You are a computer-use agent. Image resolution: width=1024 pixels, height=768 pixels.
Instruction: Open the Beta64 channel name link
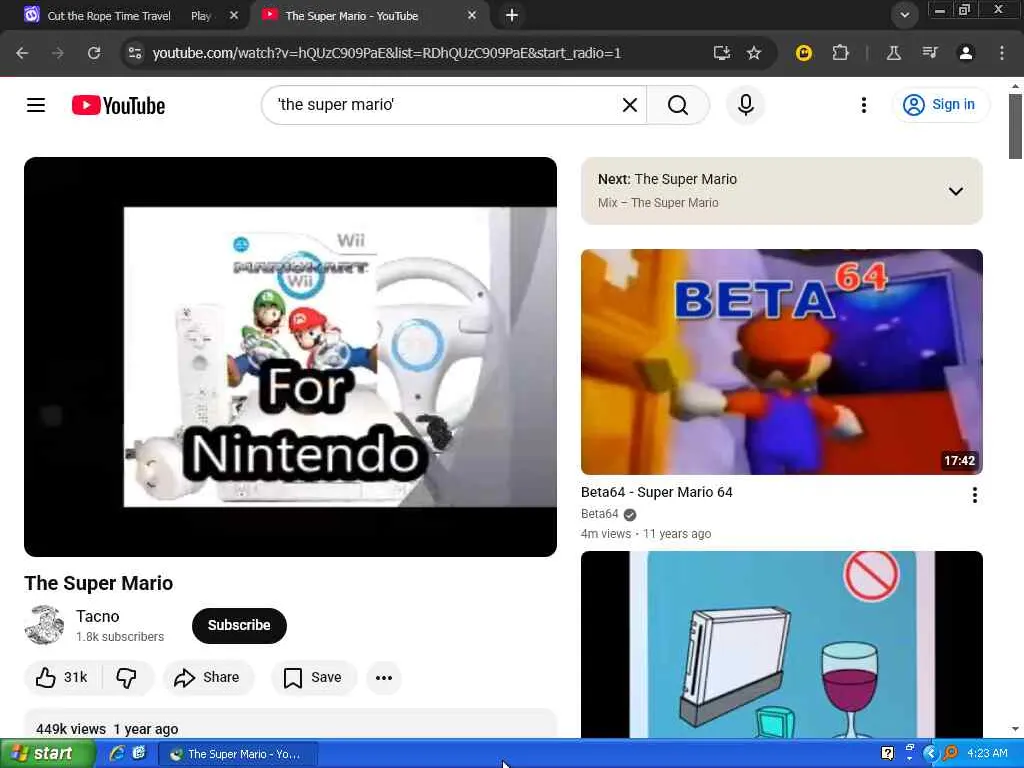point(600,514)
